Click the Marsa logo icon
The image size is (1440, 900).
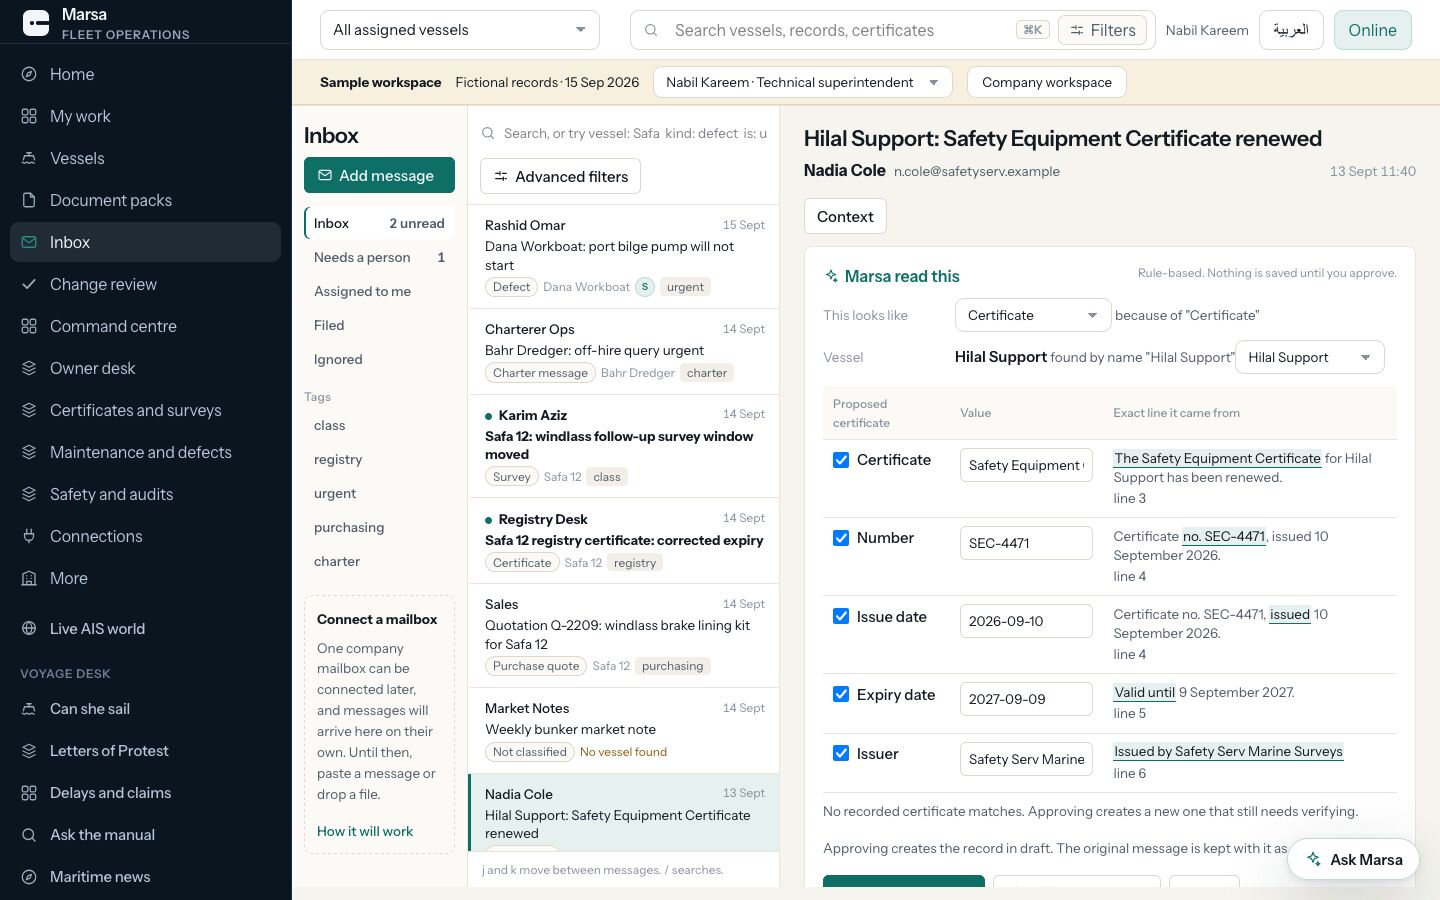click(36, 23)
